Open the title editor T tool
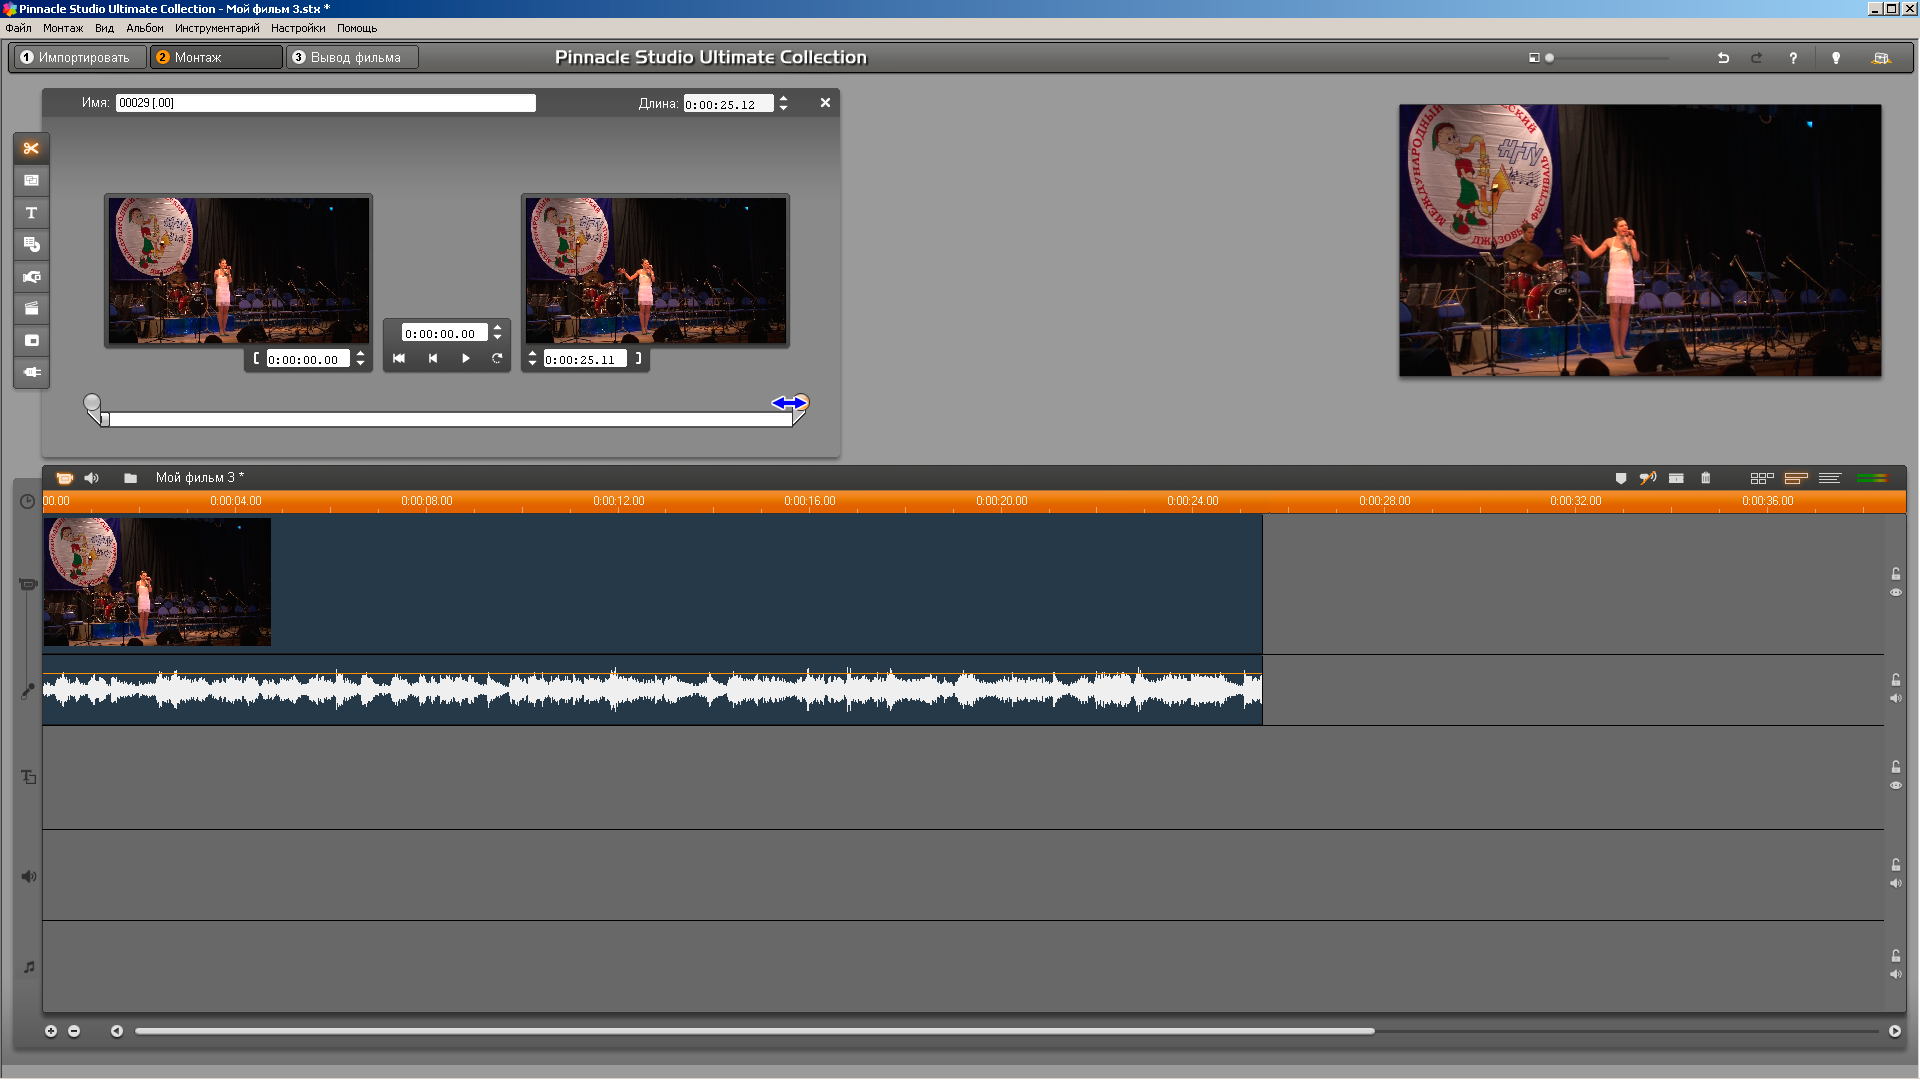 pyautogui.click(x=31, y=212)
